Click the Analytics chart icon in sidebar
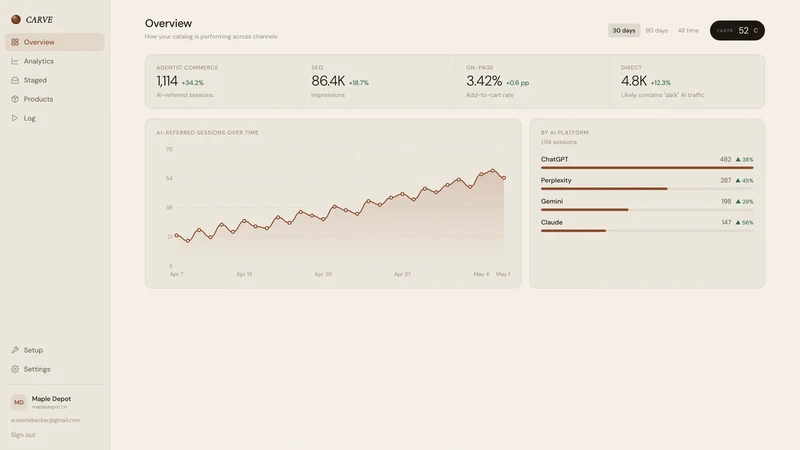 click(x=15, y=61)
